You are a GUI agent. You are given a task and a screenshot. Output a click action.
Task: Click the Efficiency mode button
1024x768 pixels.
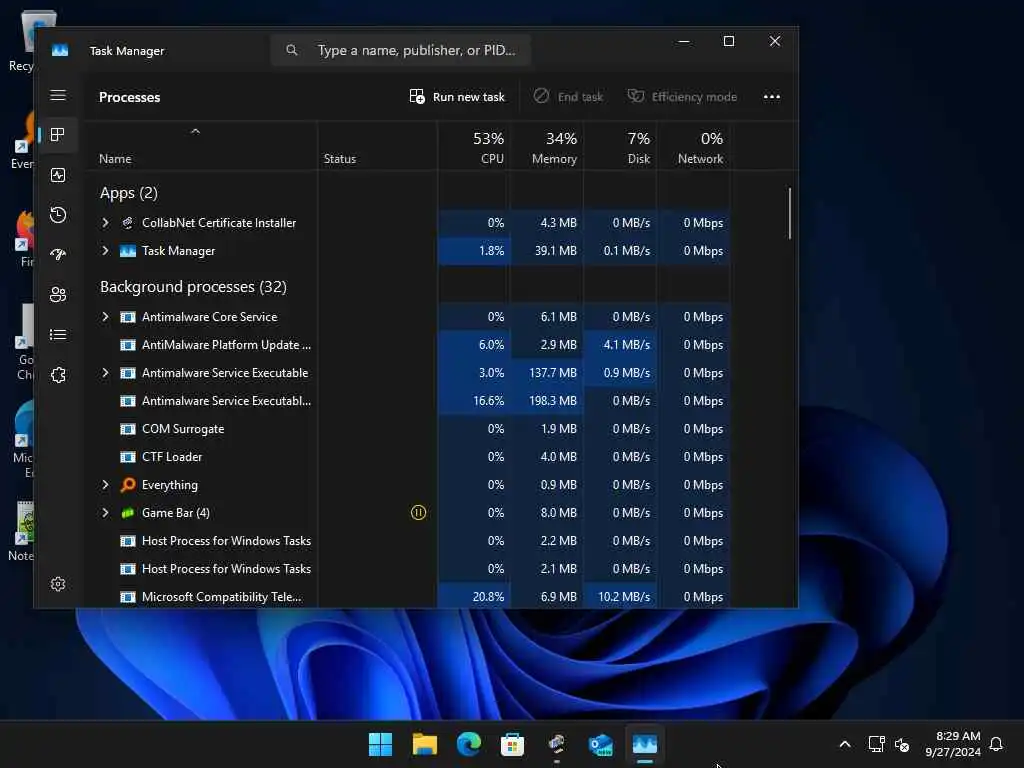(682, 97)
